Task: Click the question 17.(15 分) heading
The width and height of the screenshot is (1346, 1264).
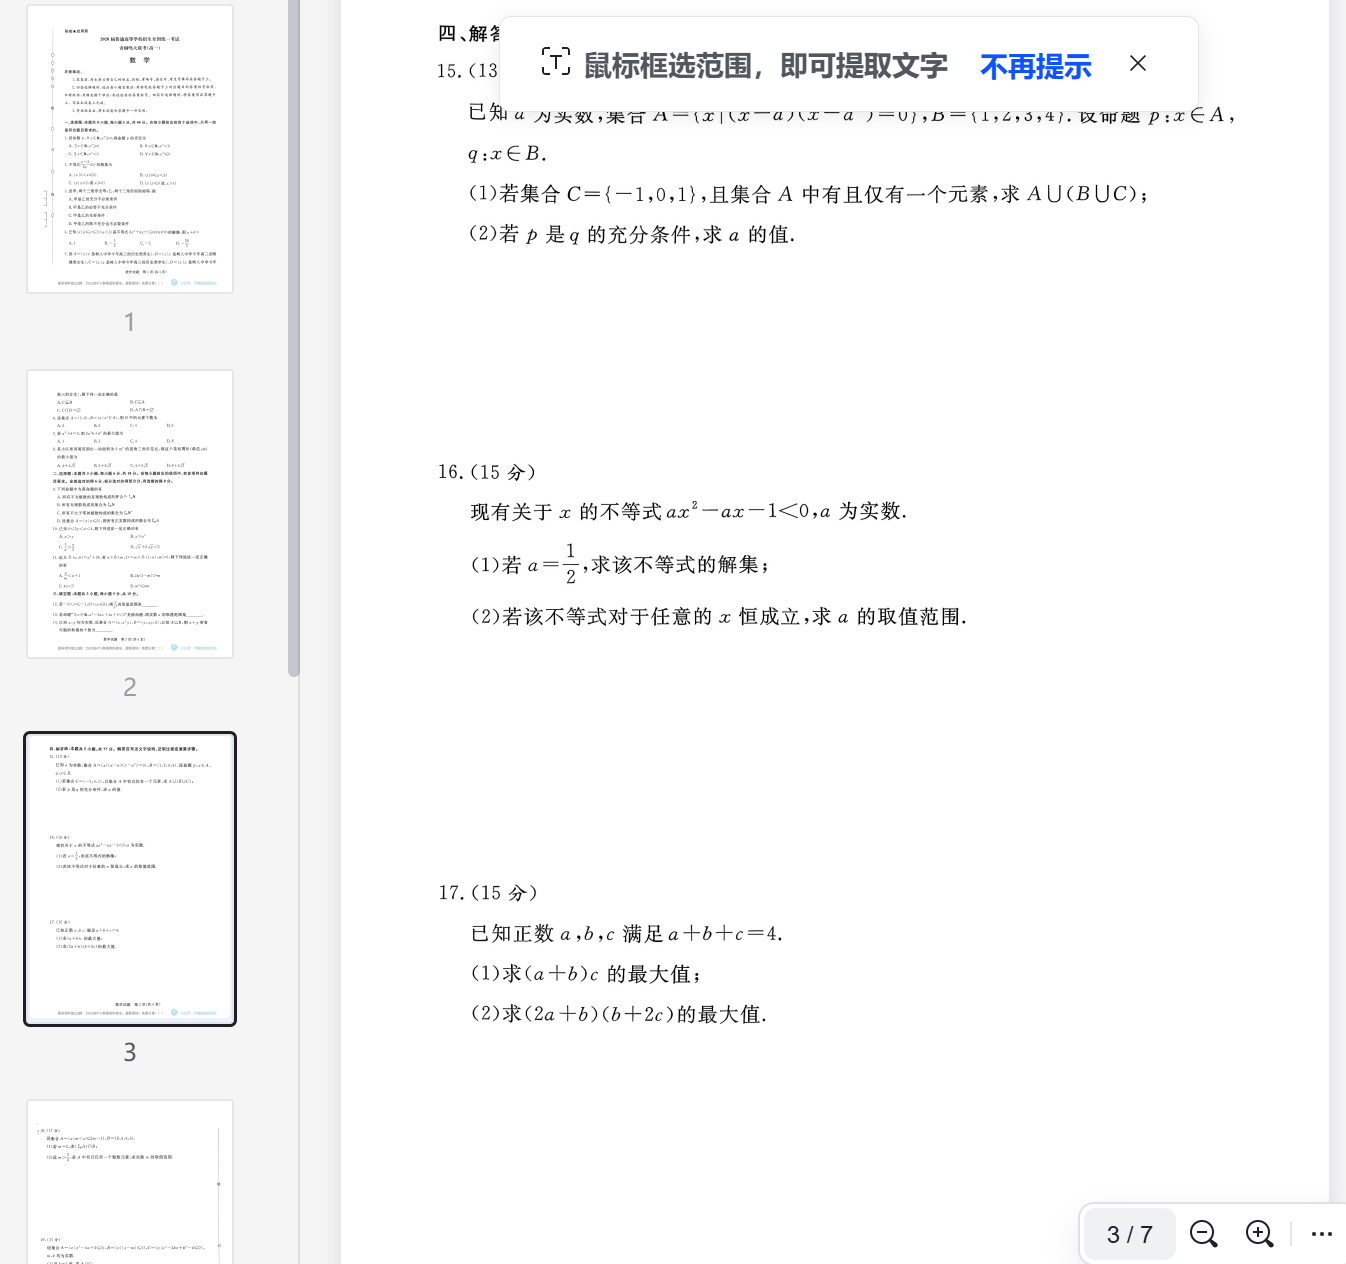Action: click(488, 893)
